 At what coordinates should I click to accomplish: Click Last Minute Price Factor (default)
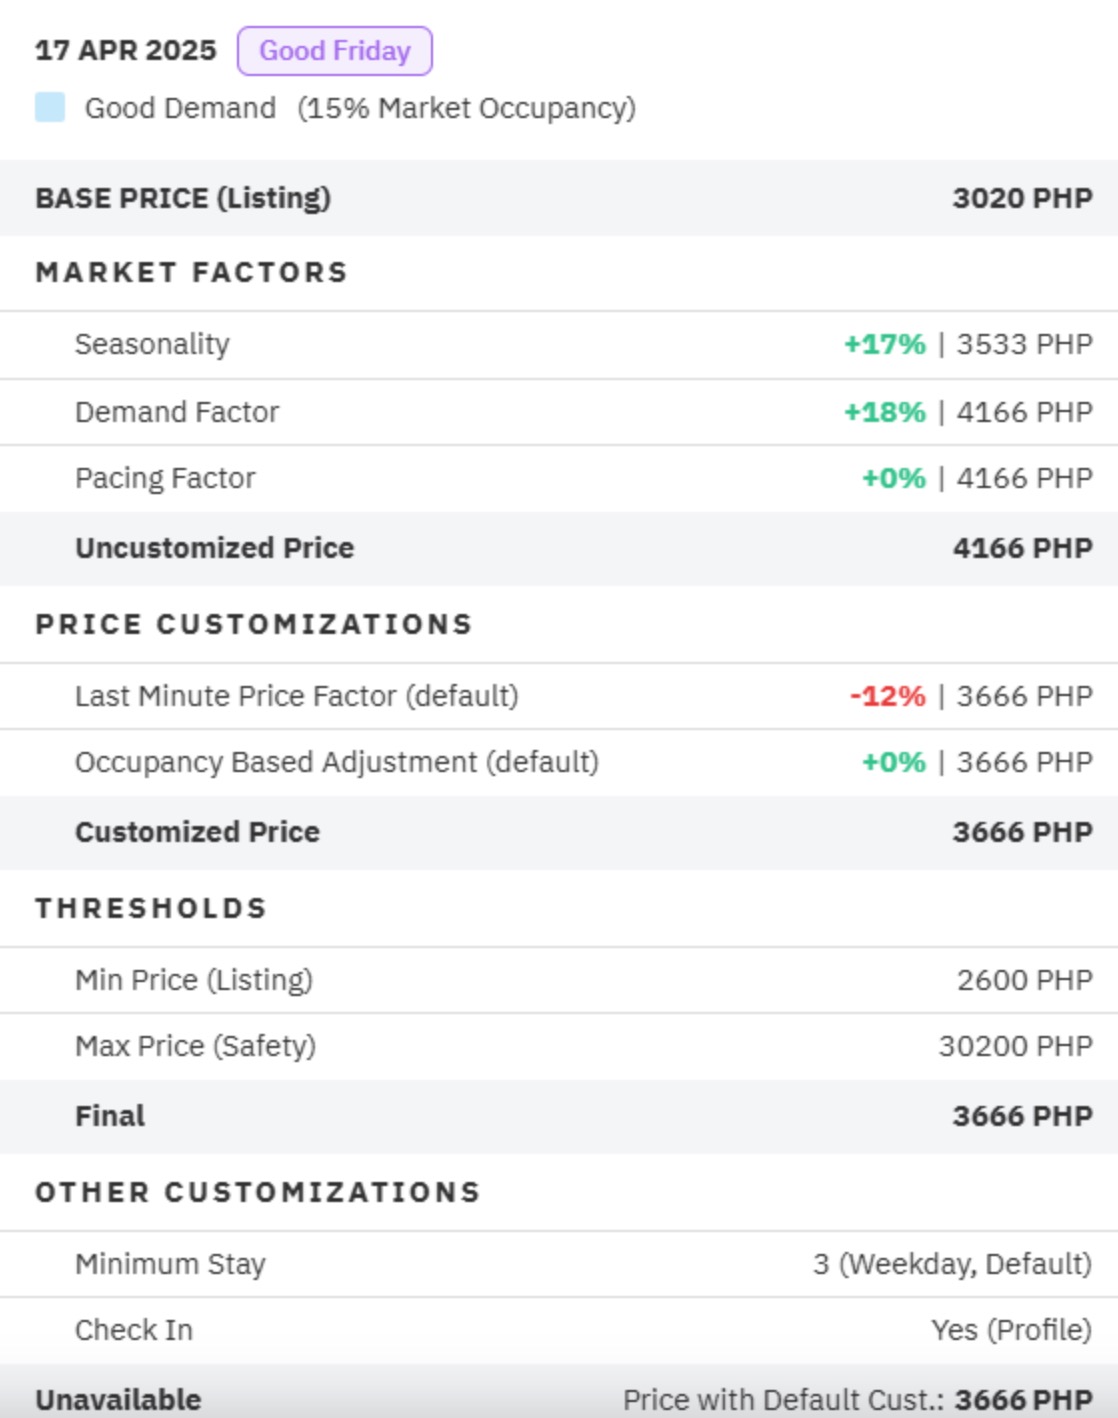pyautogui.click(x=297, y=696)
